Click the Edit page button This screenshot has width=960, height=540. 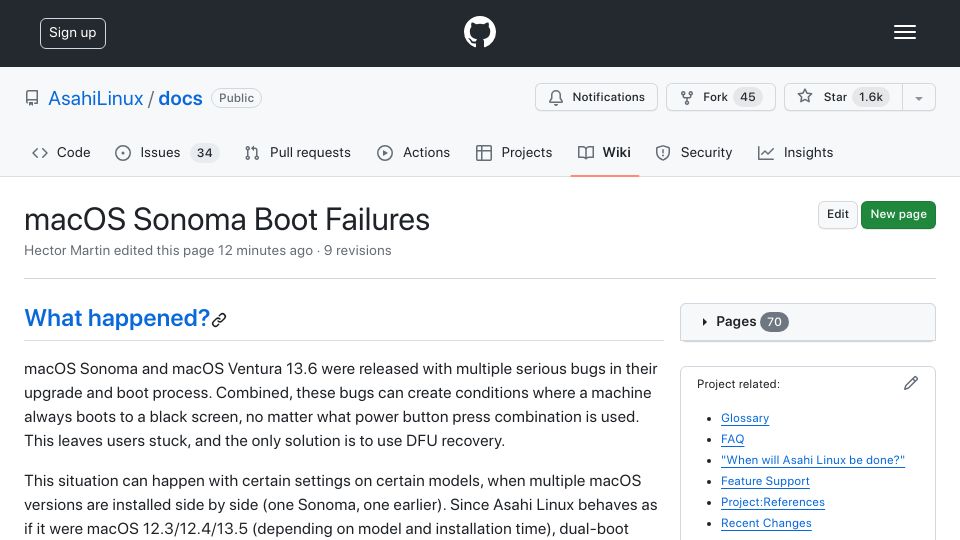point(838,214)
